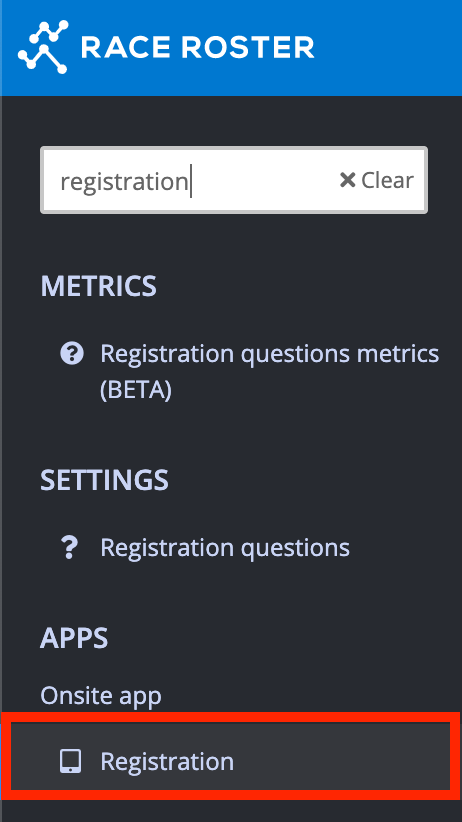Place cursor after "registration" in search box
Image resolution: width=462 pixels, height=822 pixels.
point(190,181)
